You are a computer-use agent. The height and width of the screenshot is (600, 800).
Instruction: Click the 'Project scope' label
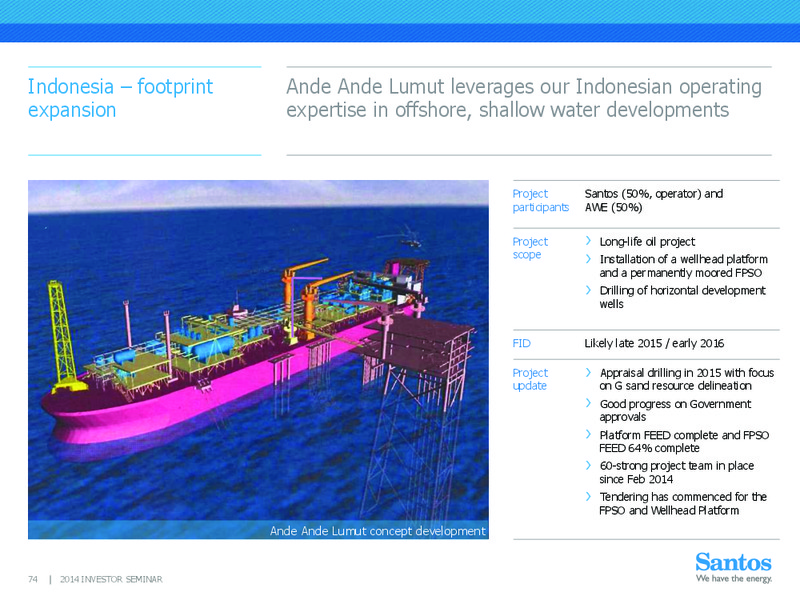point(530,248)
